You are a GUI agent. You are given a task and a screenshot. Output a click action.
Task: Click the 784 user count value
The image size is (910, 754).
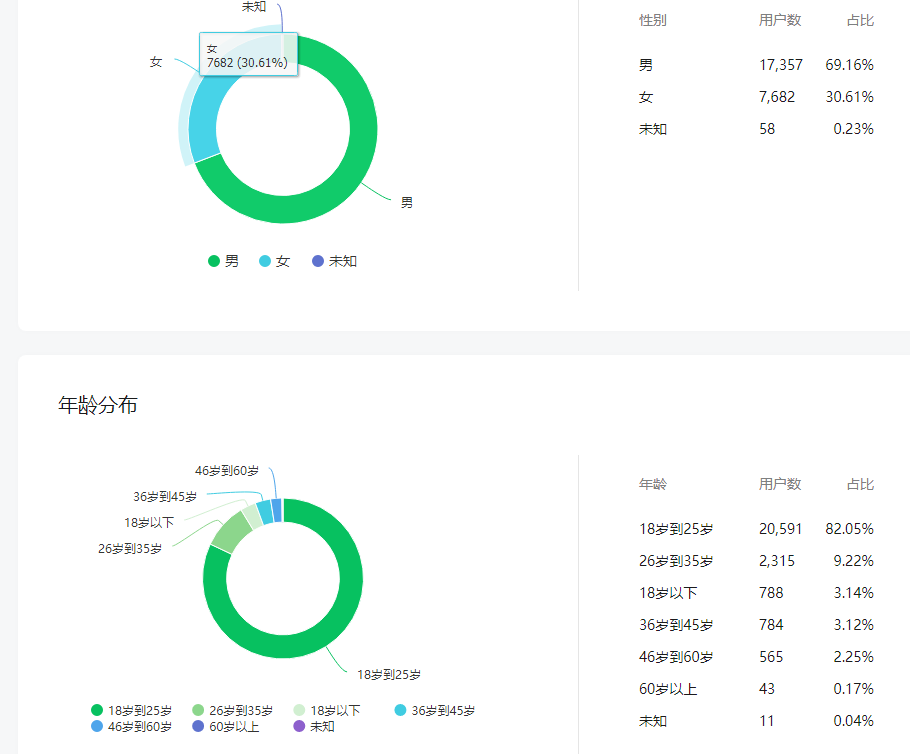771,625
